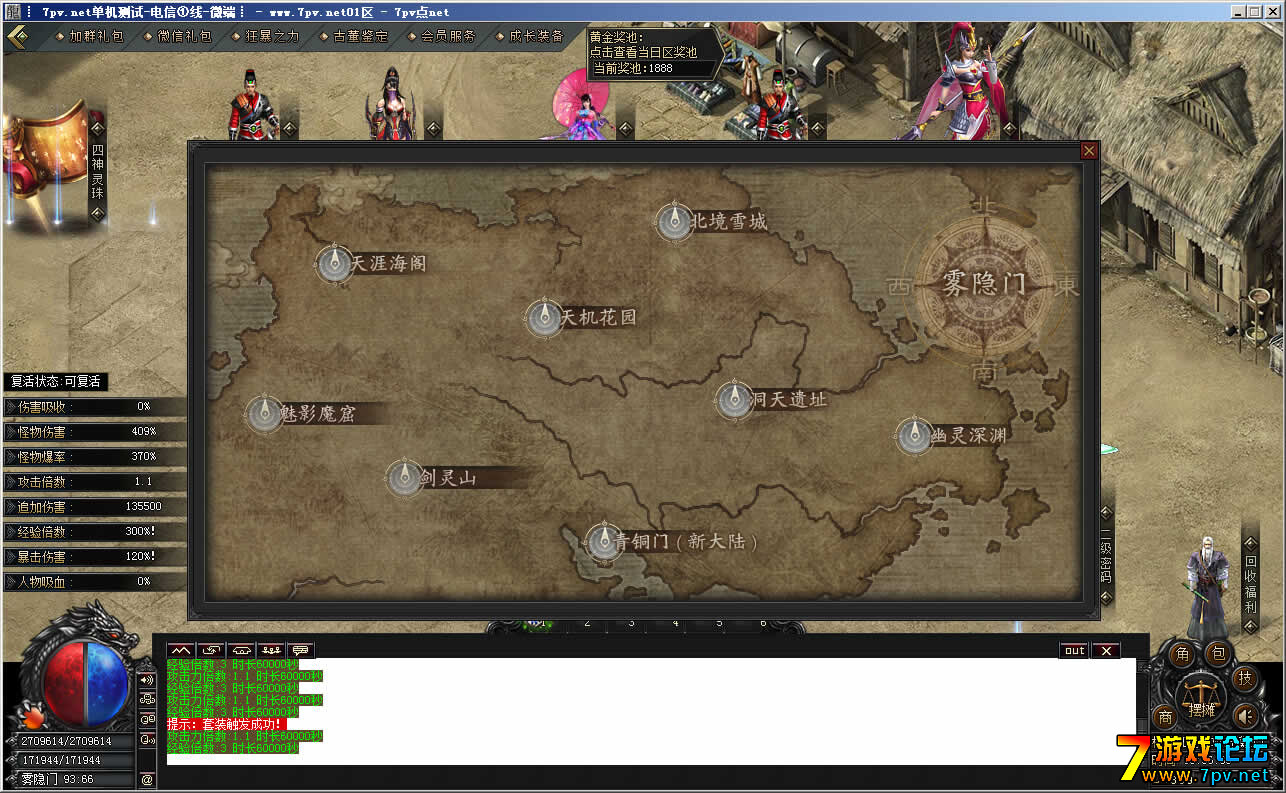Click the 经验倍数 stat row
Screen dimensions: 1286x793
tap(94, 531)
